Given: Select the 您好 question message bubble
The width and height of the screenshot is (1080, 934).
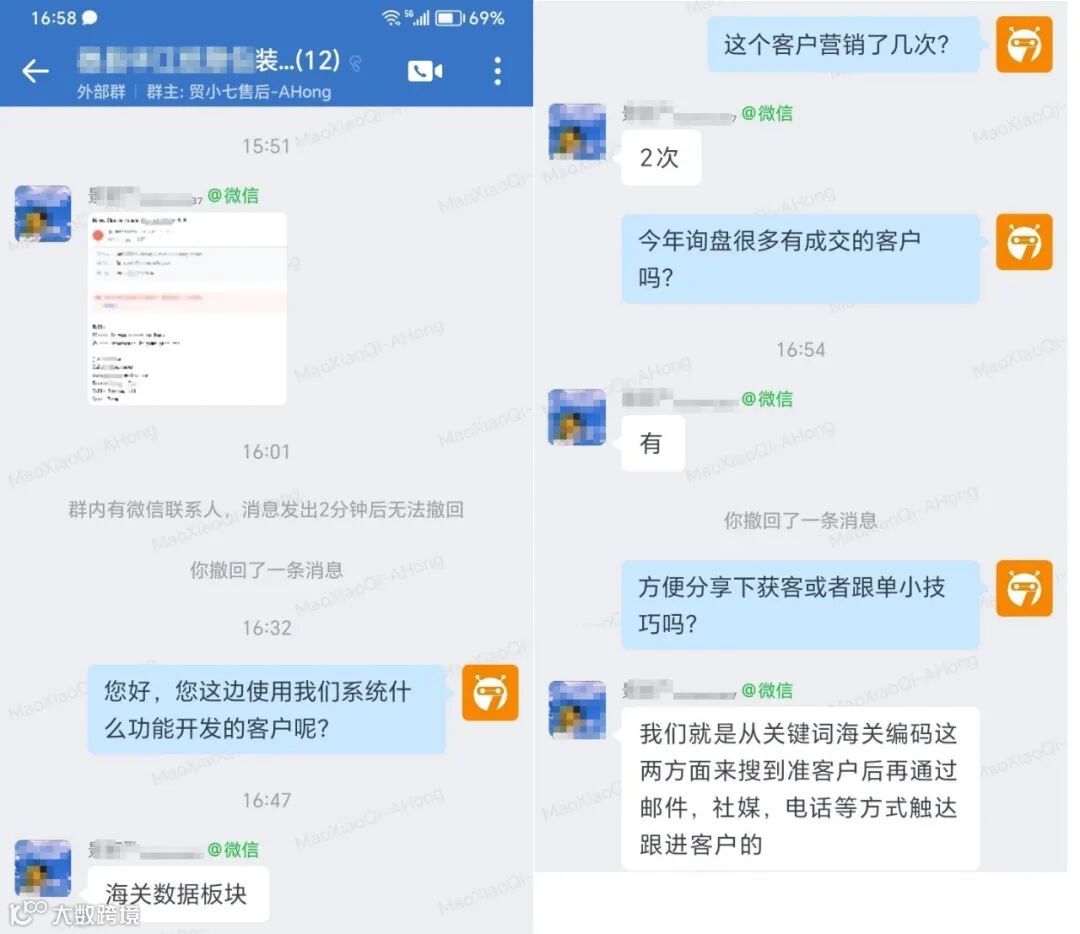Looking at the screenshot, I should point(266,709).
